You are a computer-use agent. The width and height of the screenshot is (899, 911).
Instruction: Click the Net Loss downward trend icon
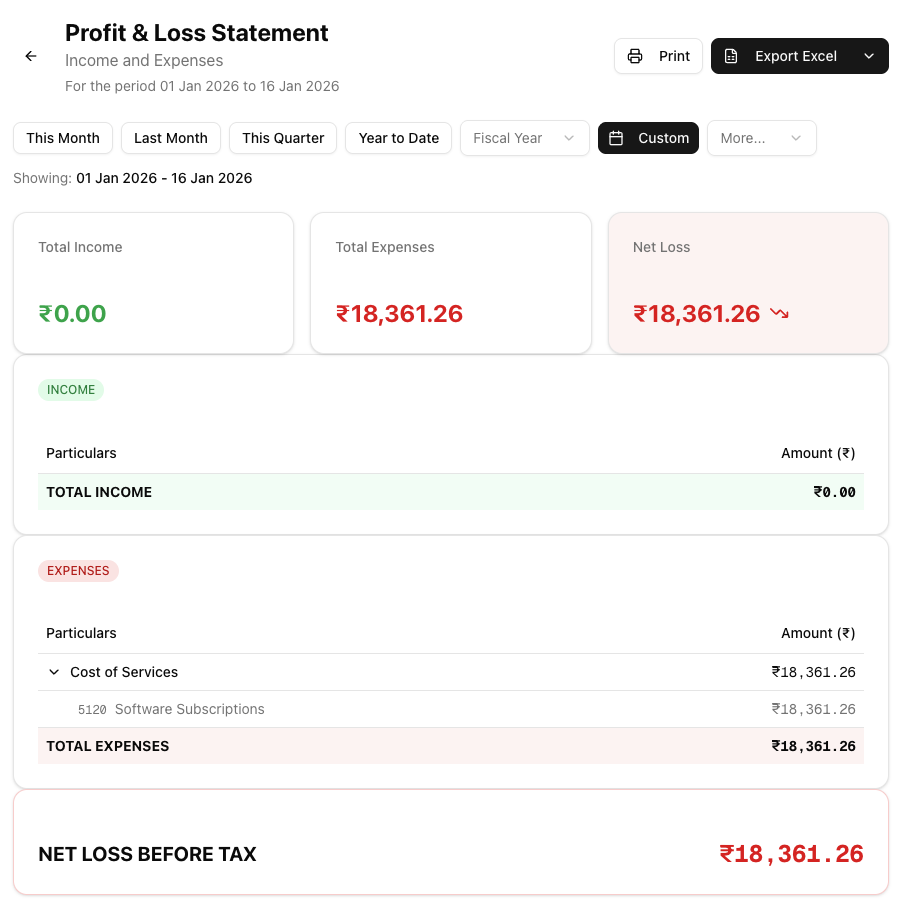click(x=780, y=314)
